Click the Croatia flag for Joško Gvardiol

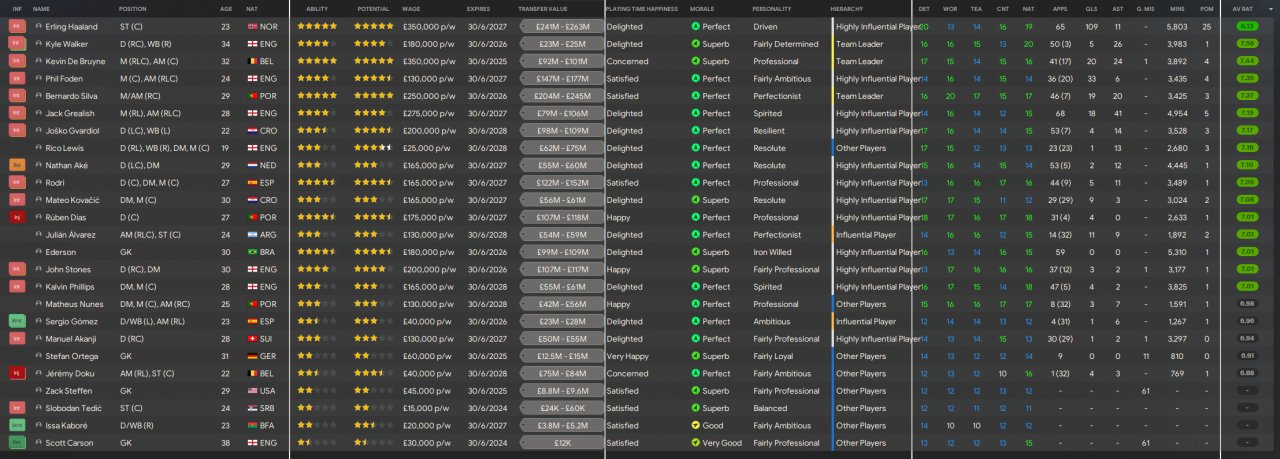pyautogui.click(x=251, y=131)
